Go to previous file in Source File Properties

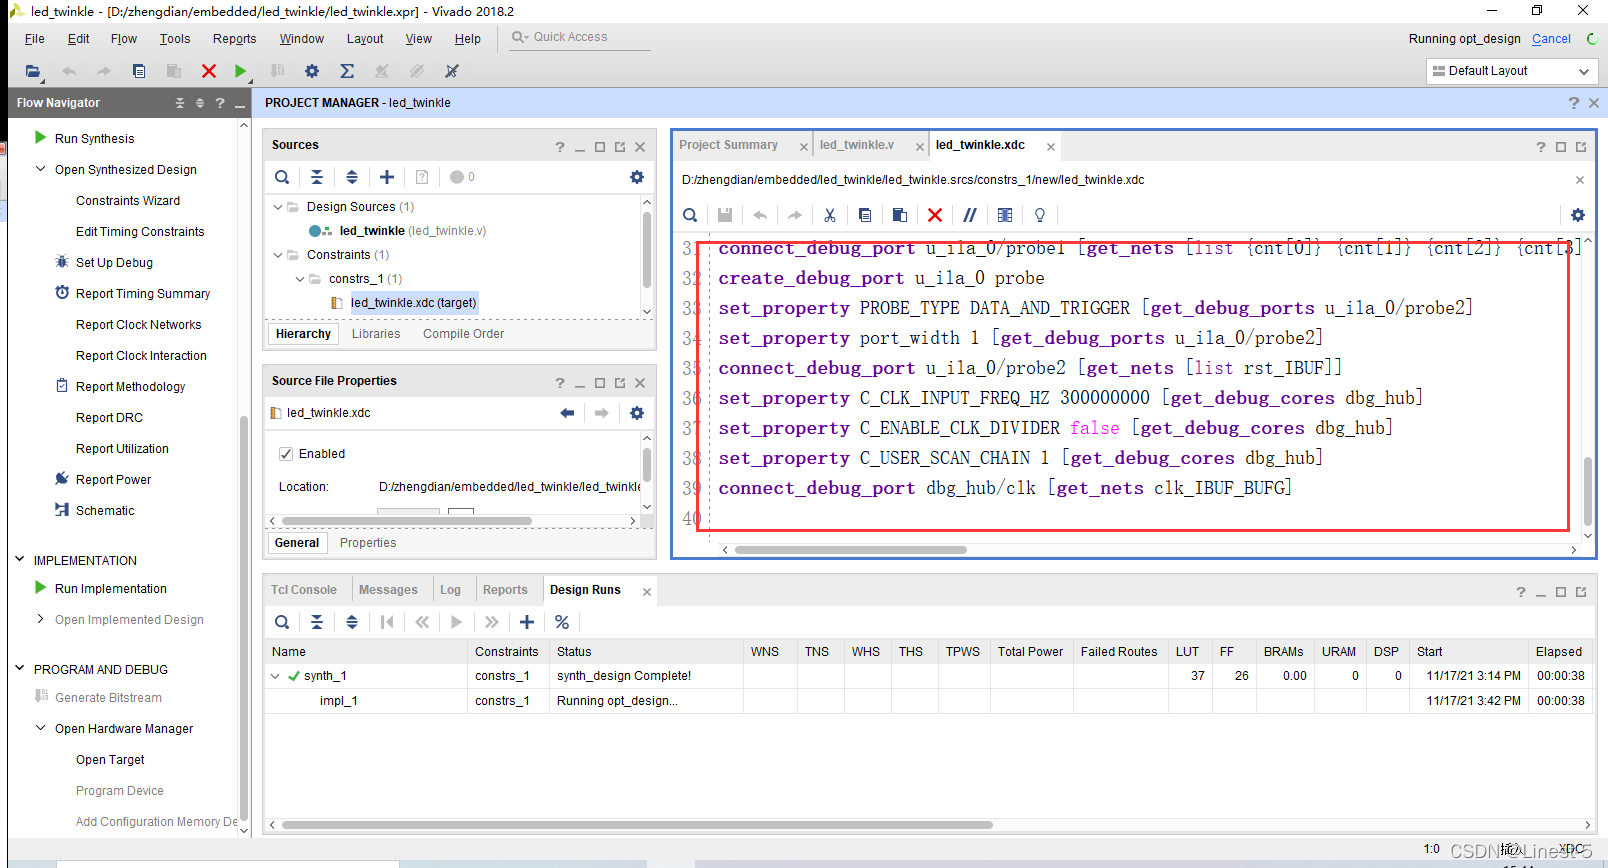[567, 413]
